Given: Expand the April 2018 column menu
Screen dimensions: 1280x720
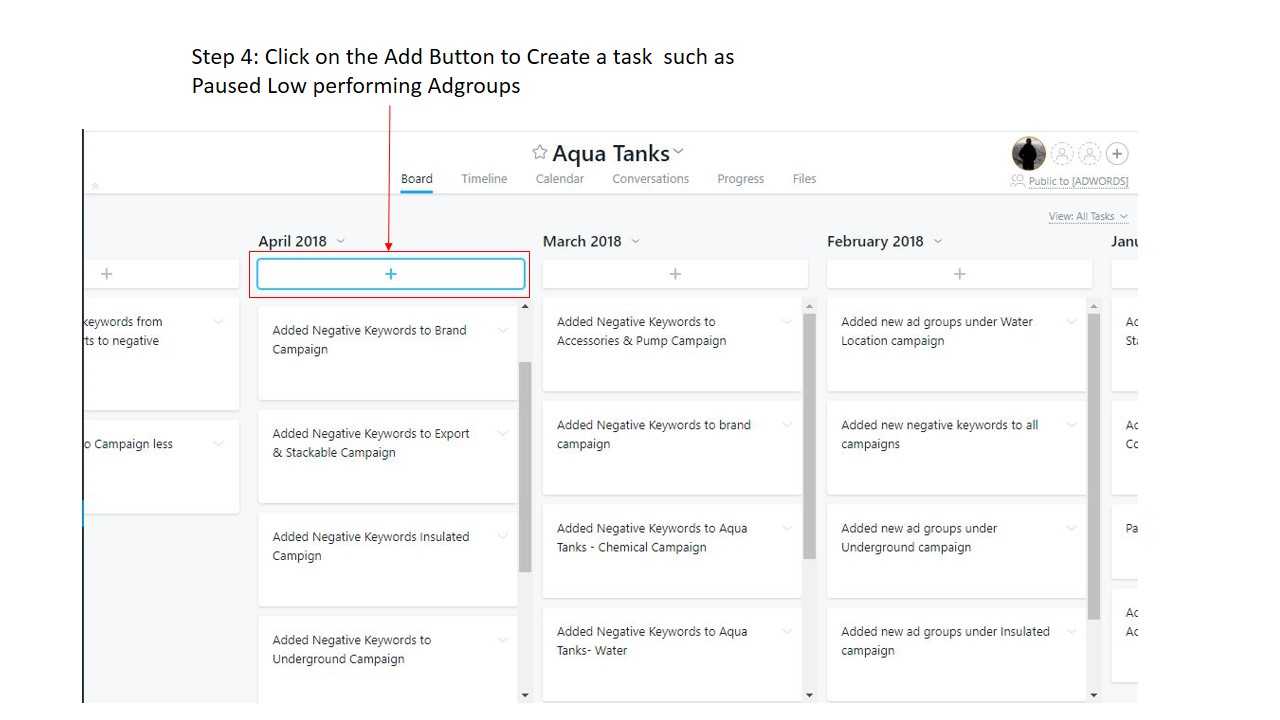Looking at the screenshot, I should point(341,241).
